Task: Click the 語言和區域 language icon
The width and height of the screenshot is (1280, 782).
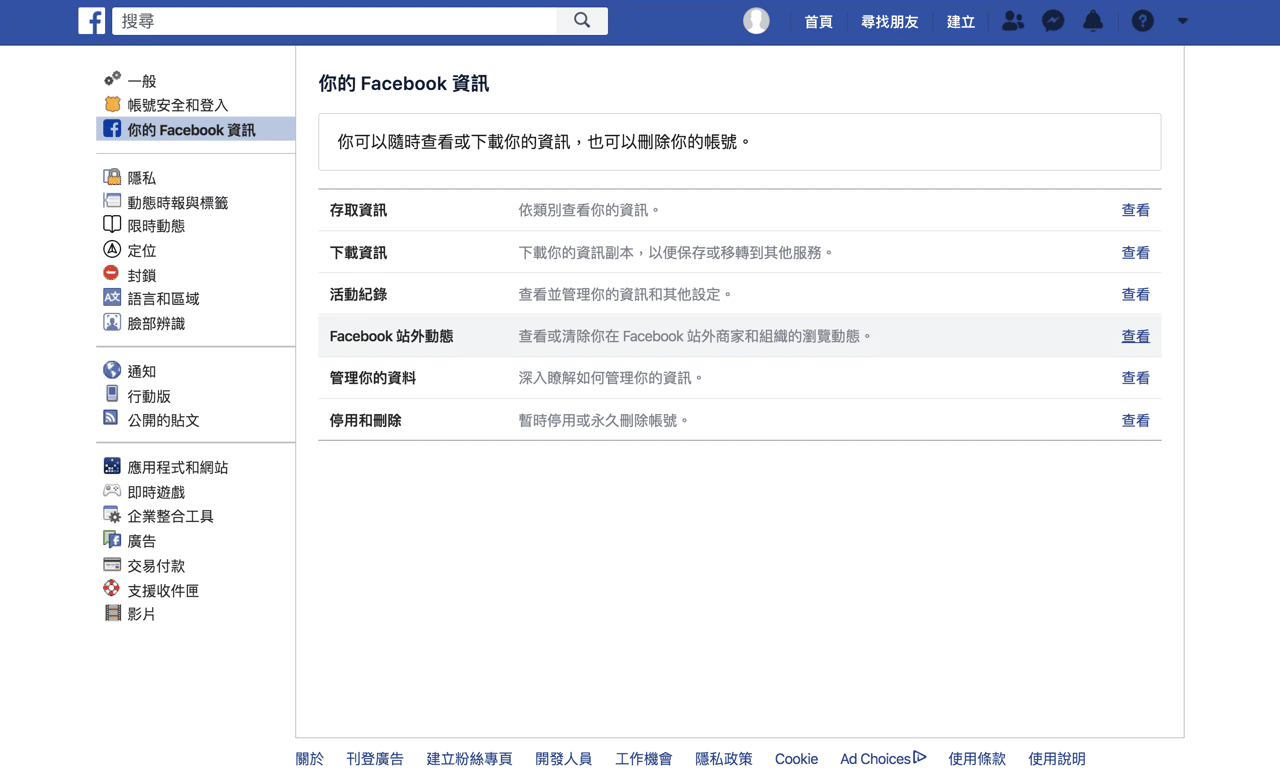Action: (x=112, y=297)
